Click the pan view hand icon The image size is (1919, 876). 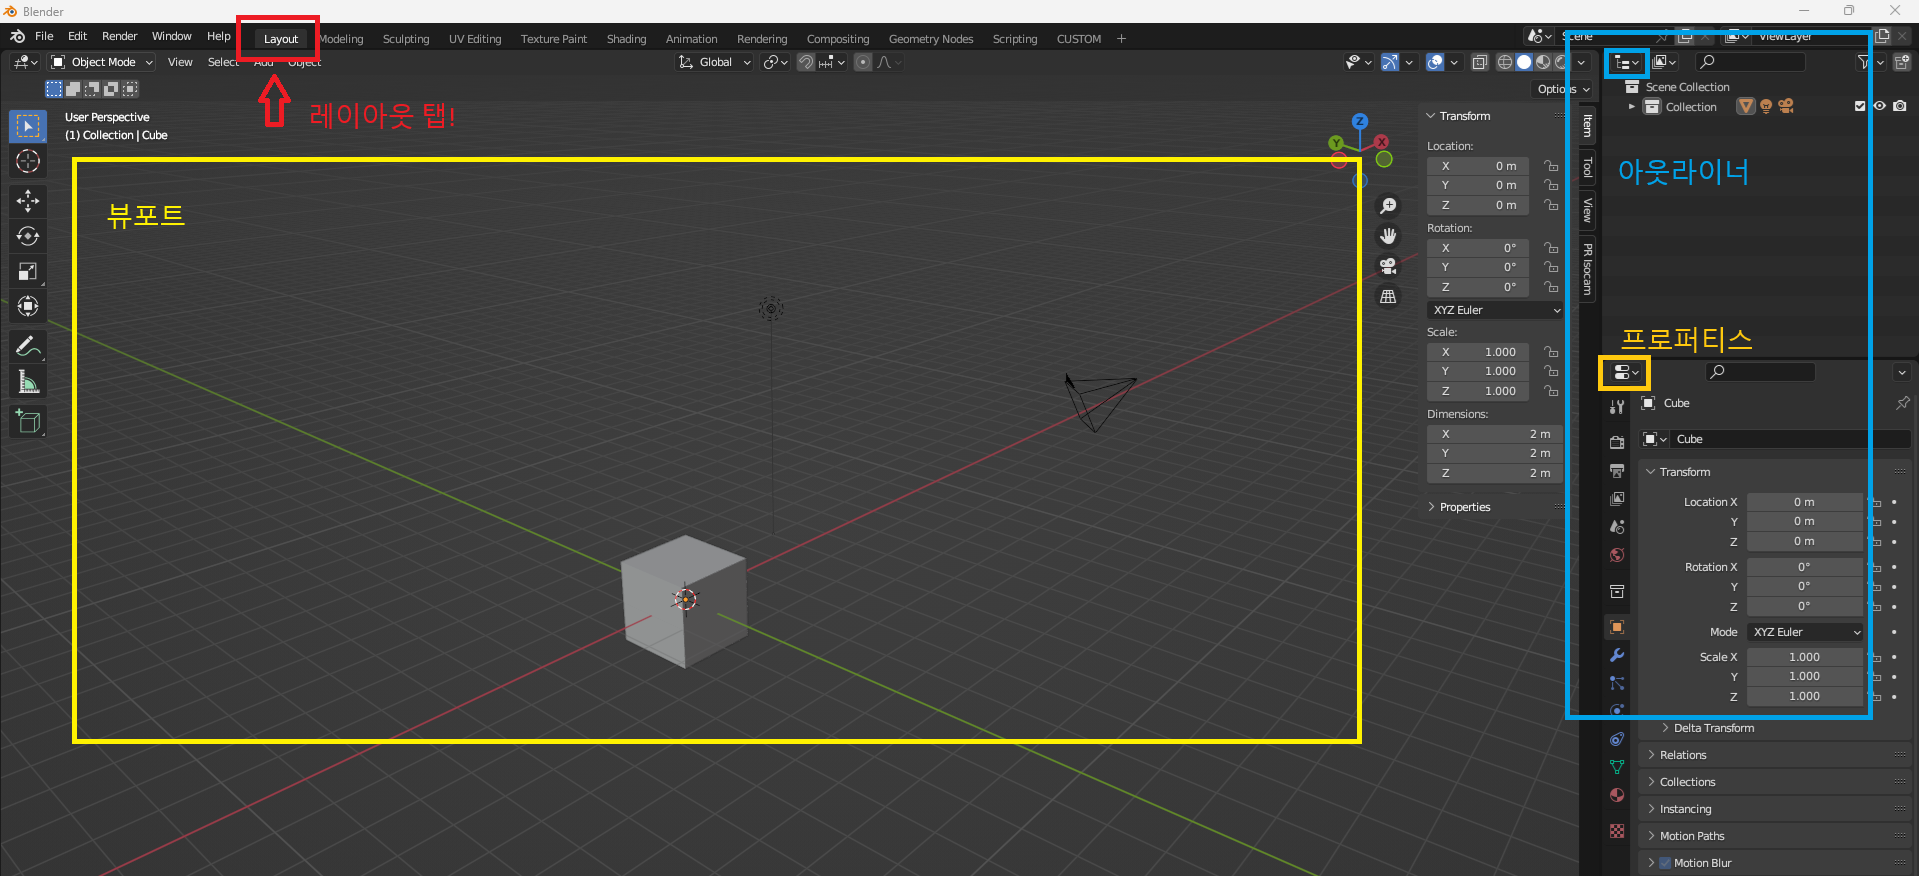point(1388,236)
